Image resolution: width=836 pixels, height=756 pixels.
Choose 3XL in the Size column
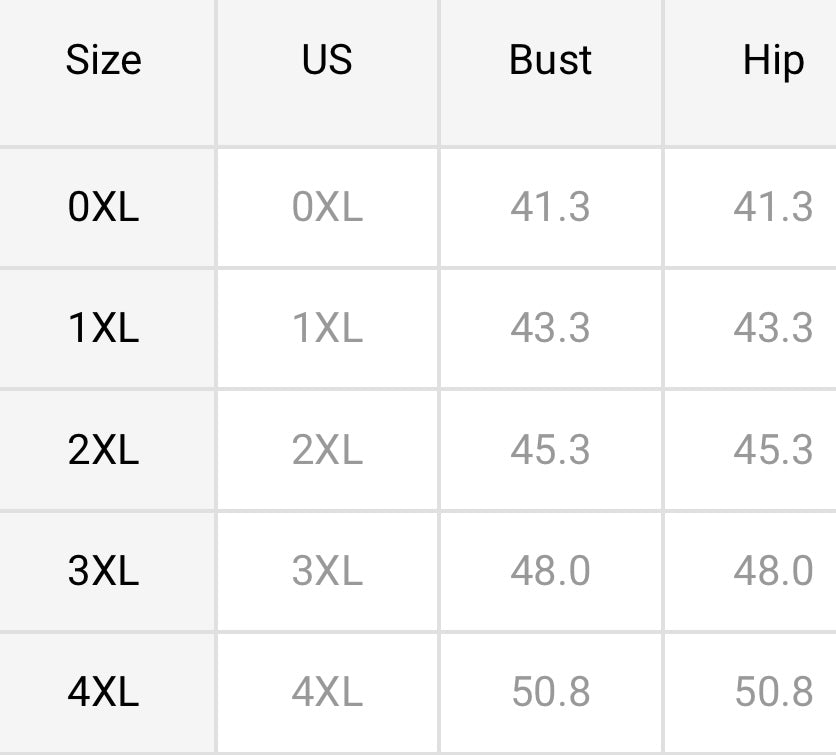pyautogui.click(x=104, y=572)
